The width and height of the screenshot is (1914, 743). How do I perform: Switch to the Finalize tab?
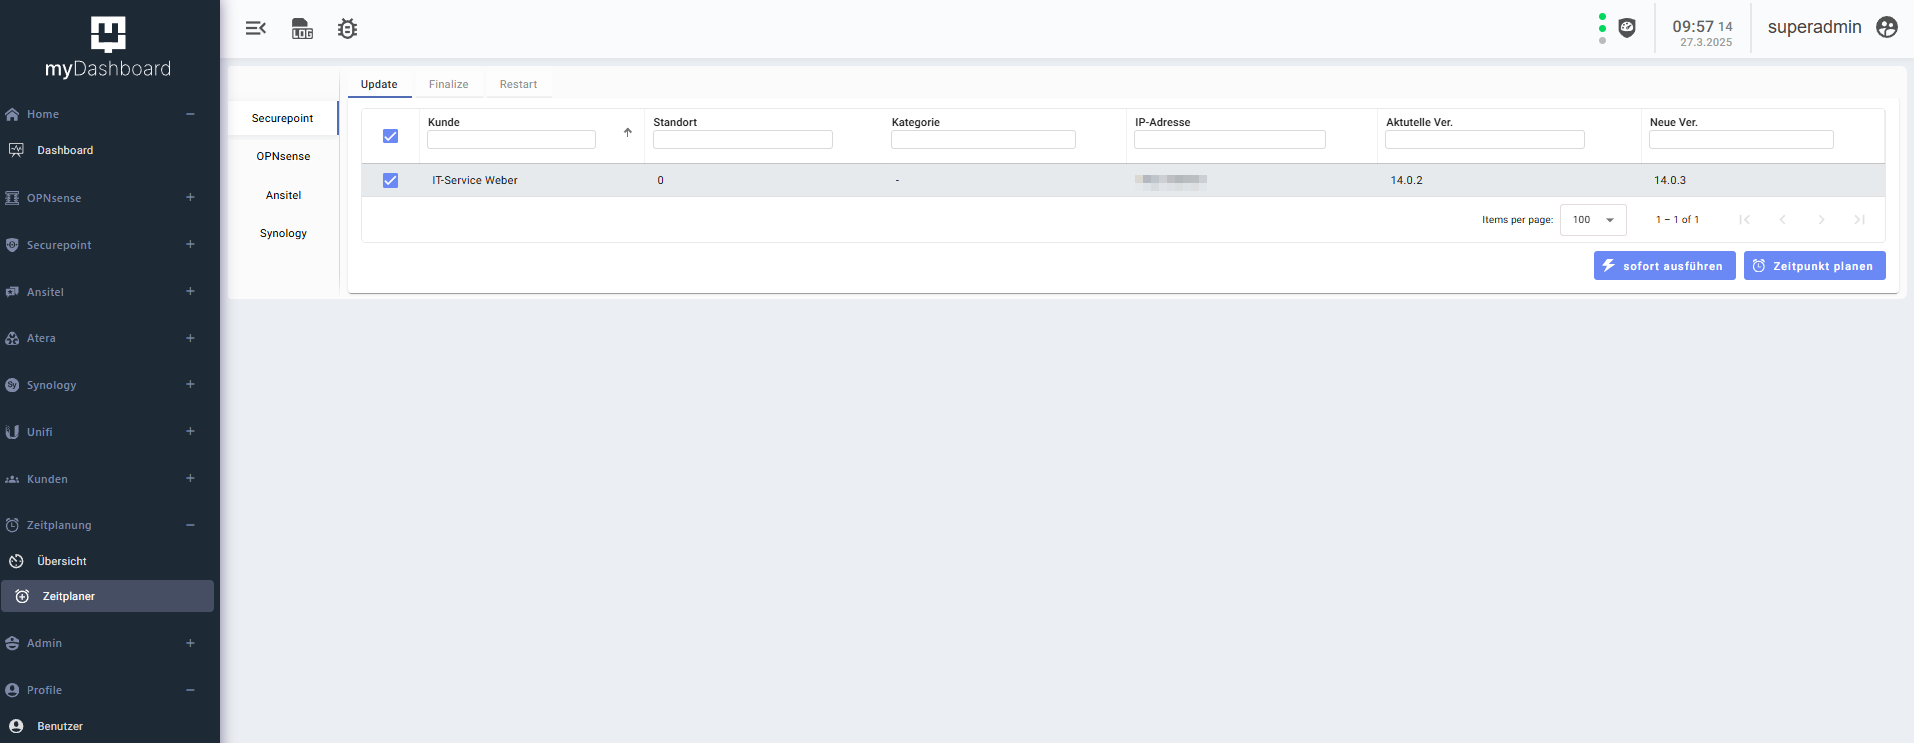pos(448,84)
